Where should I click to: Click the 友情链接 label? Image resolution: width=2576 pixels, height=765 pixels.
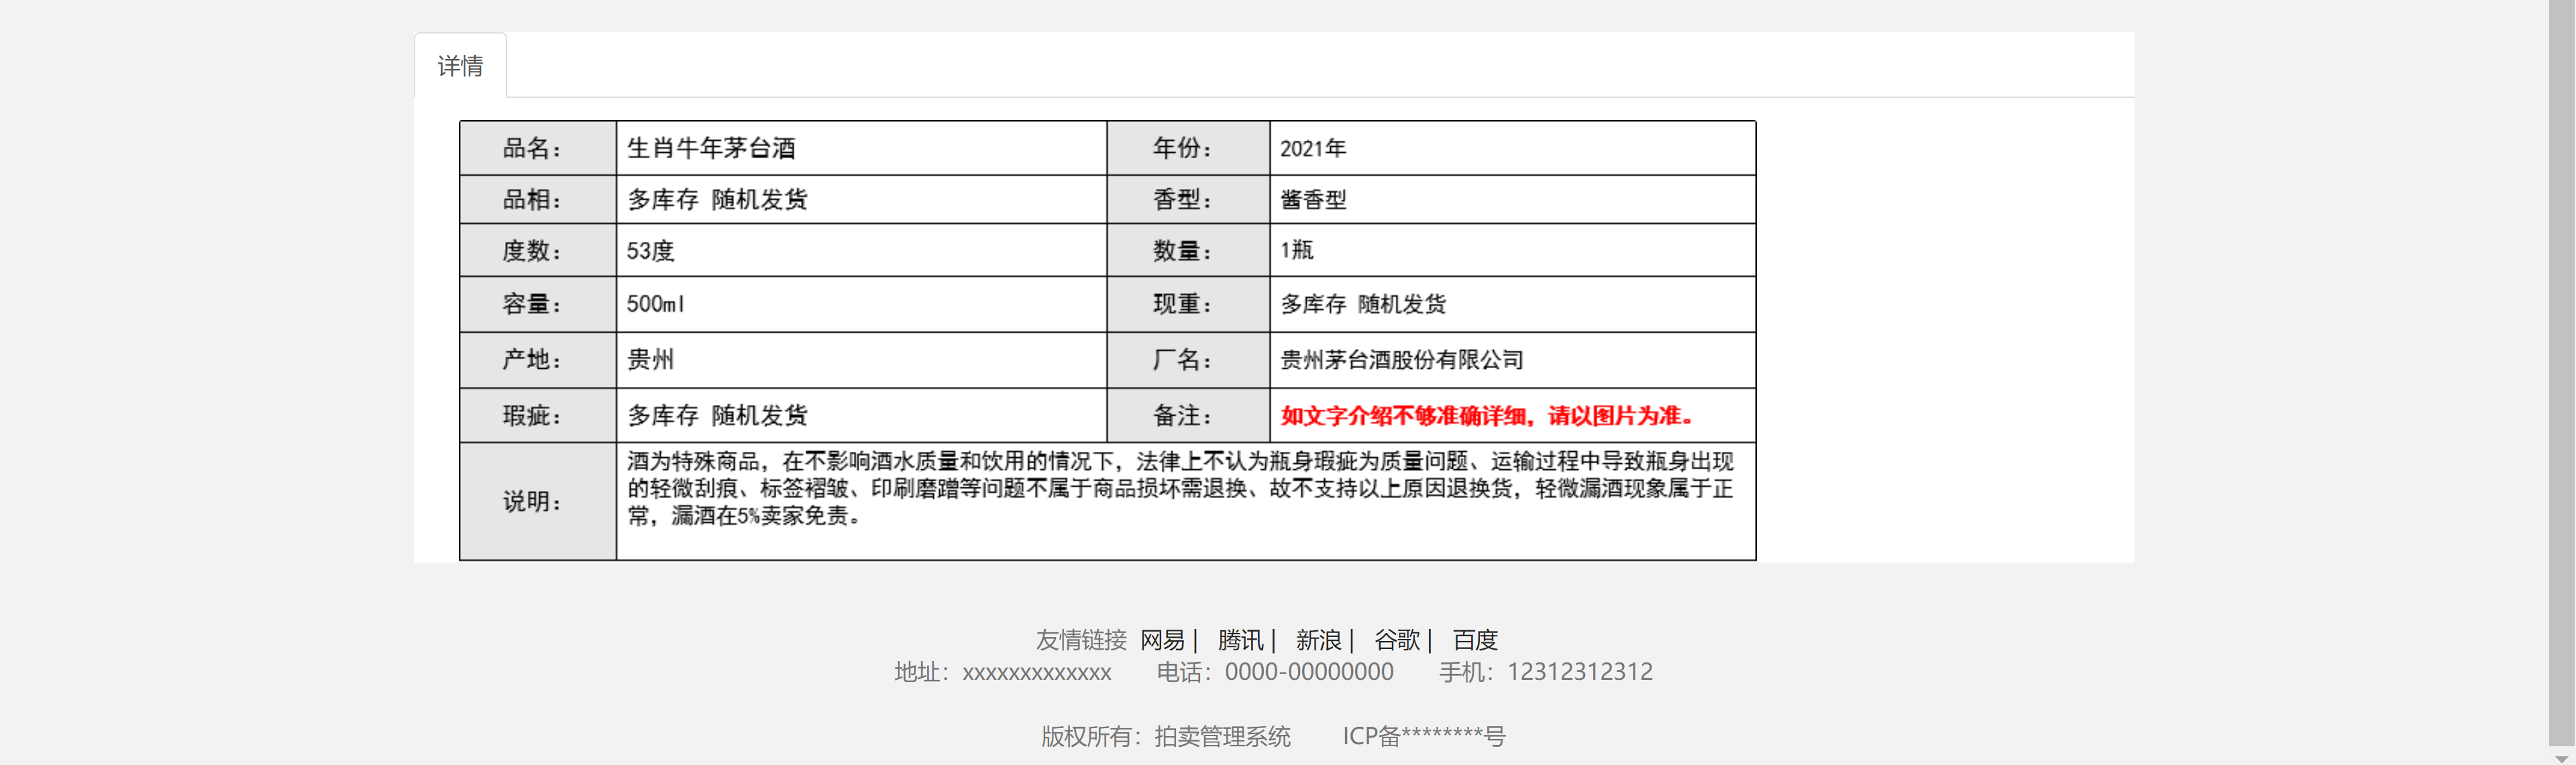[1082, 640]
